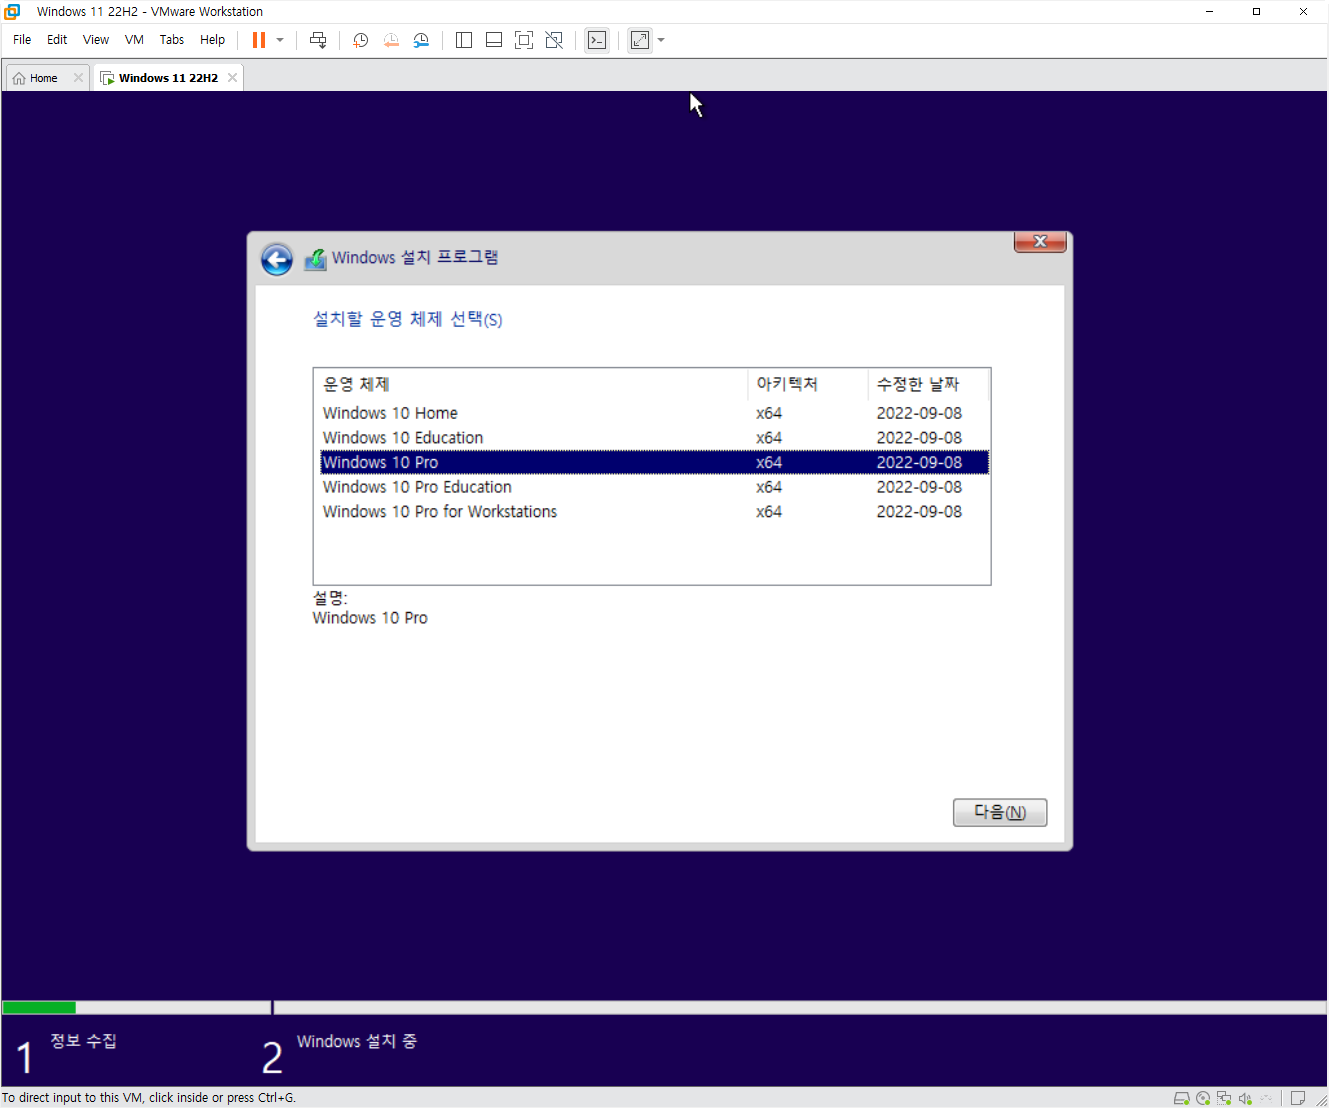Select Windows 10 Pro for Workstations

coord(655,512)
